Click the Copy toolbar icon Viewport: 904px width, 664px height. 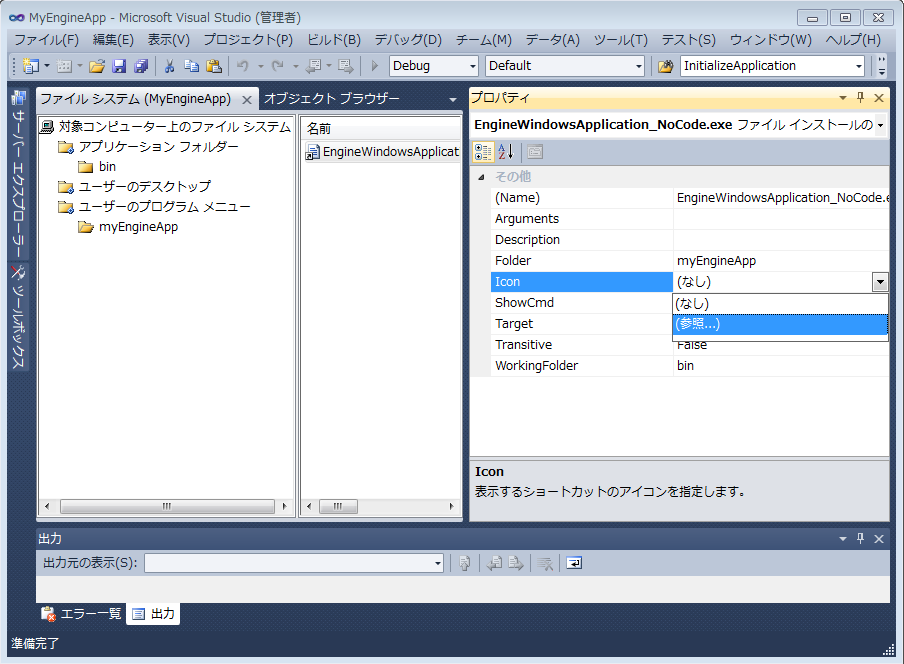(191, 66)
